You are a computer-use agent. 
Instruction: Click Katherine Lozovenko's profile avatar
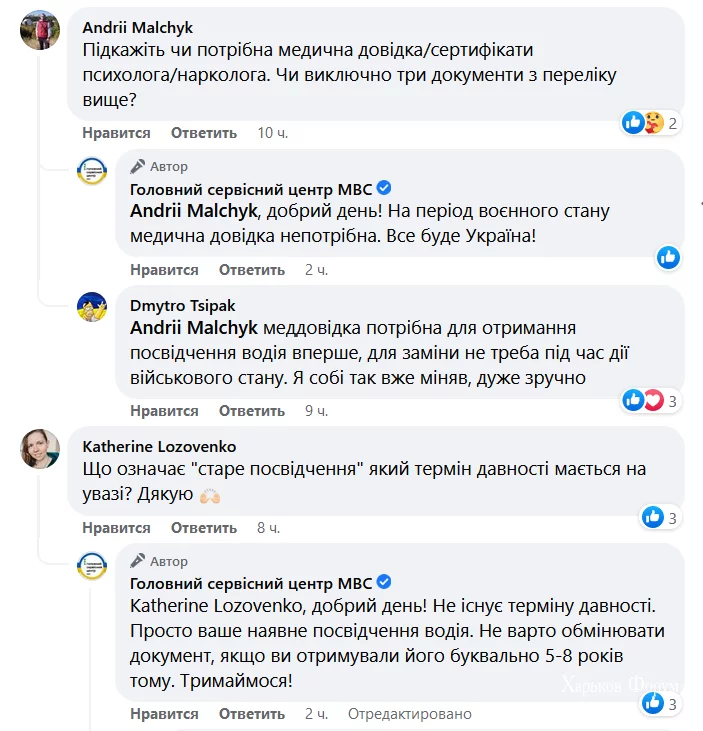[40, 449]
